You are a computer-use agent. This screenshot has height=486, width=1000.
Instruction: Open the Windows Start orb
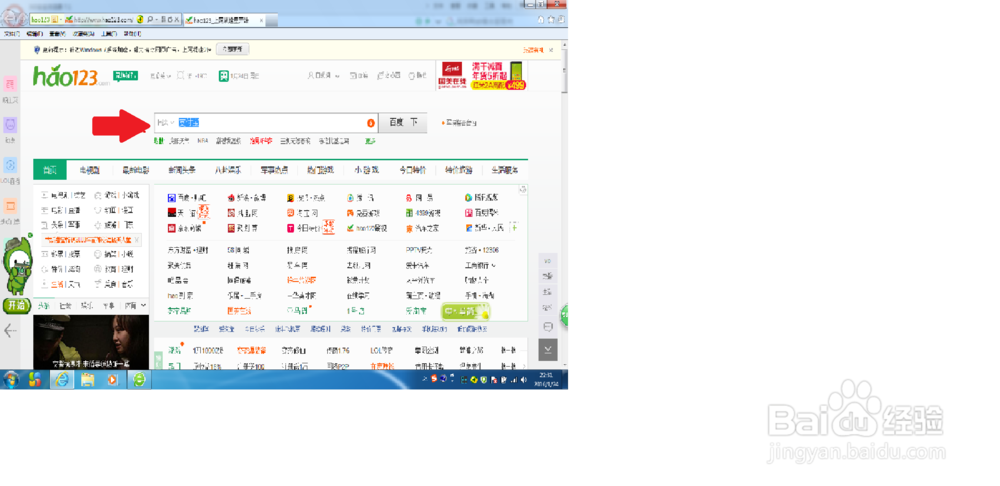11,379
